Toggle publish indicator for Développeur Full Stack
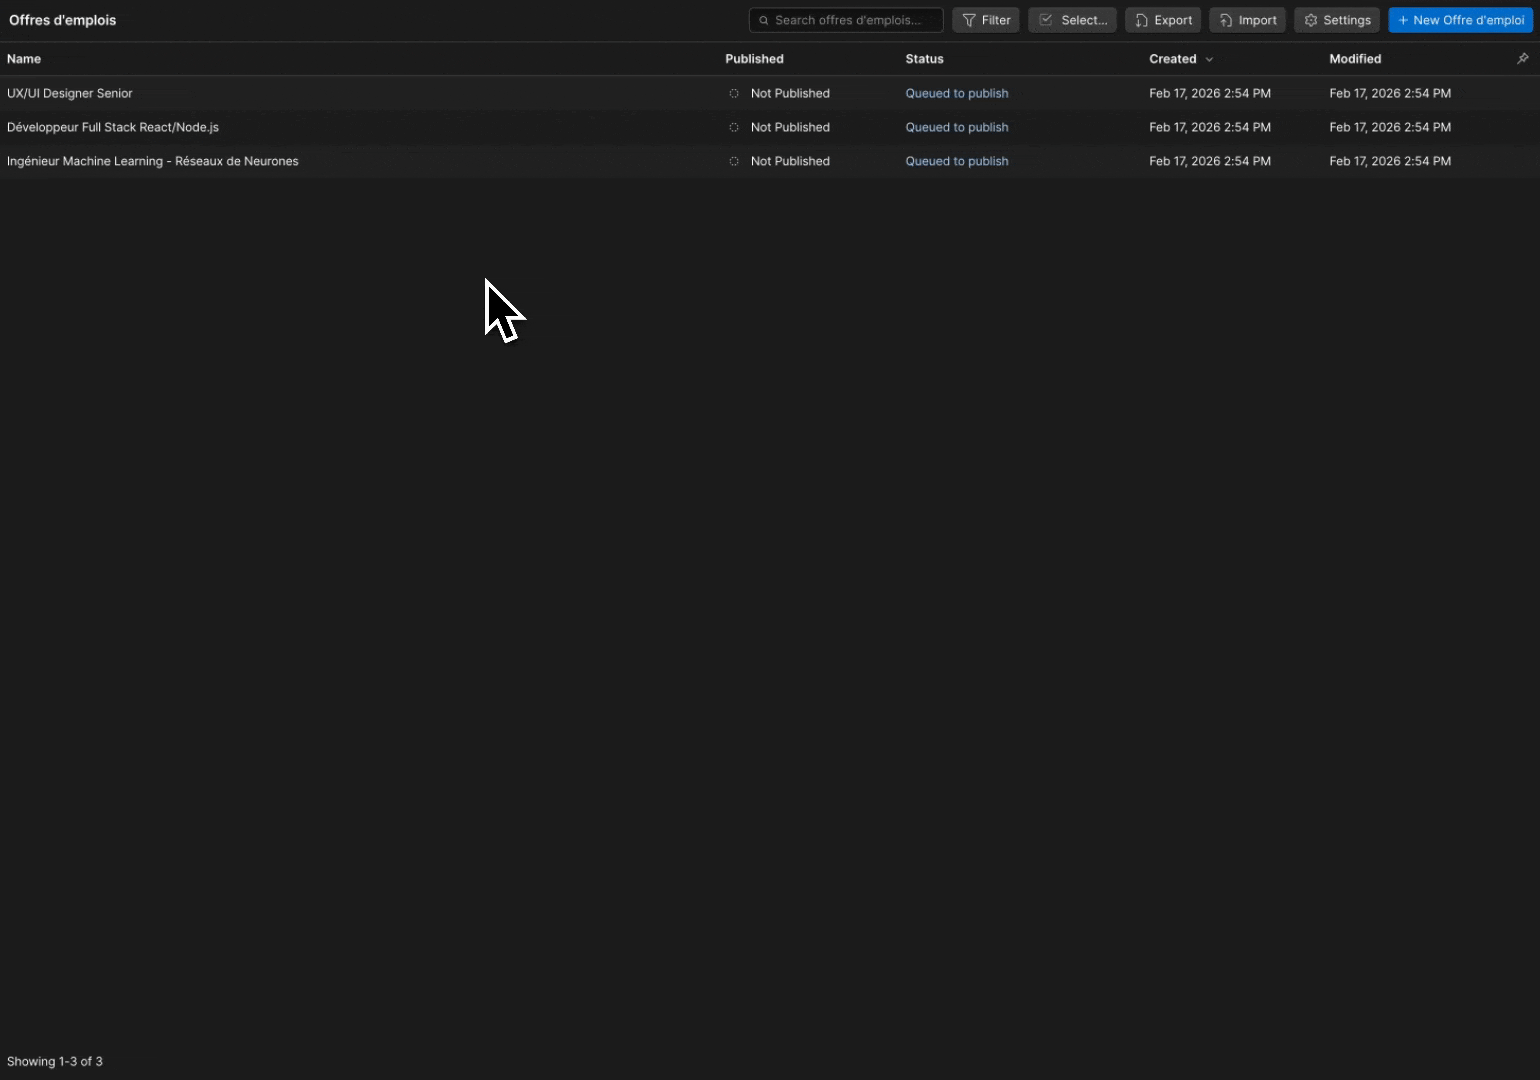Viewport: 1540px width, 1080px height. point(733,127)
